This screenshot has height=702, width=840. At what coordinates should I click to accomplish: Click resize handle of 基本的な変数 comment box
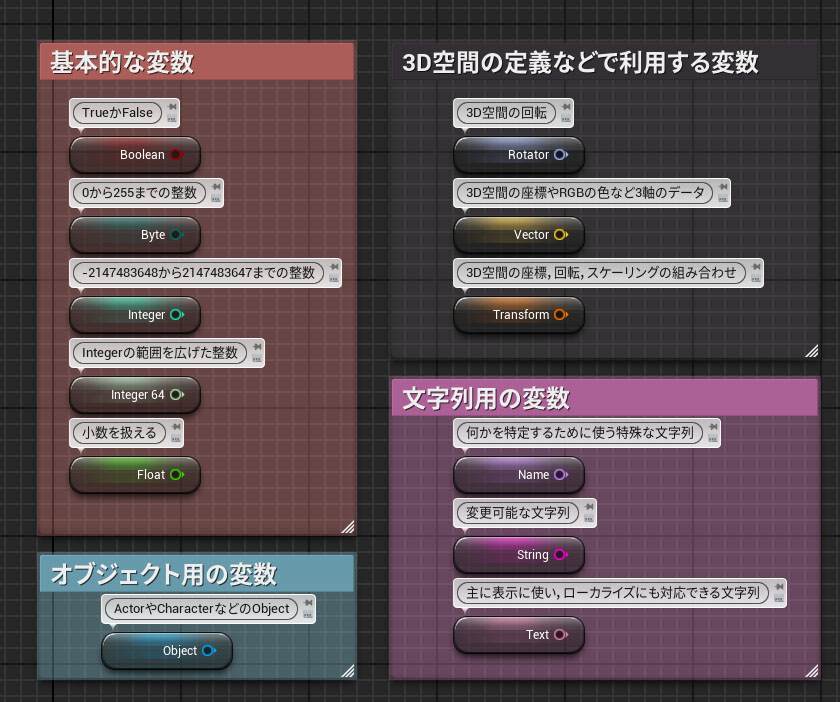point(347,526)
